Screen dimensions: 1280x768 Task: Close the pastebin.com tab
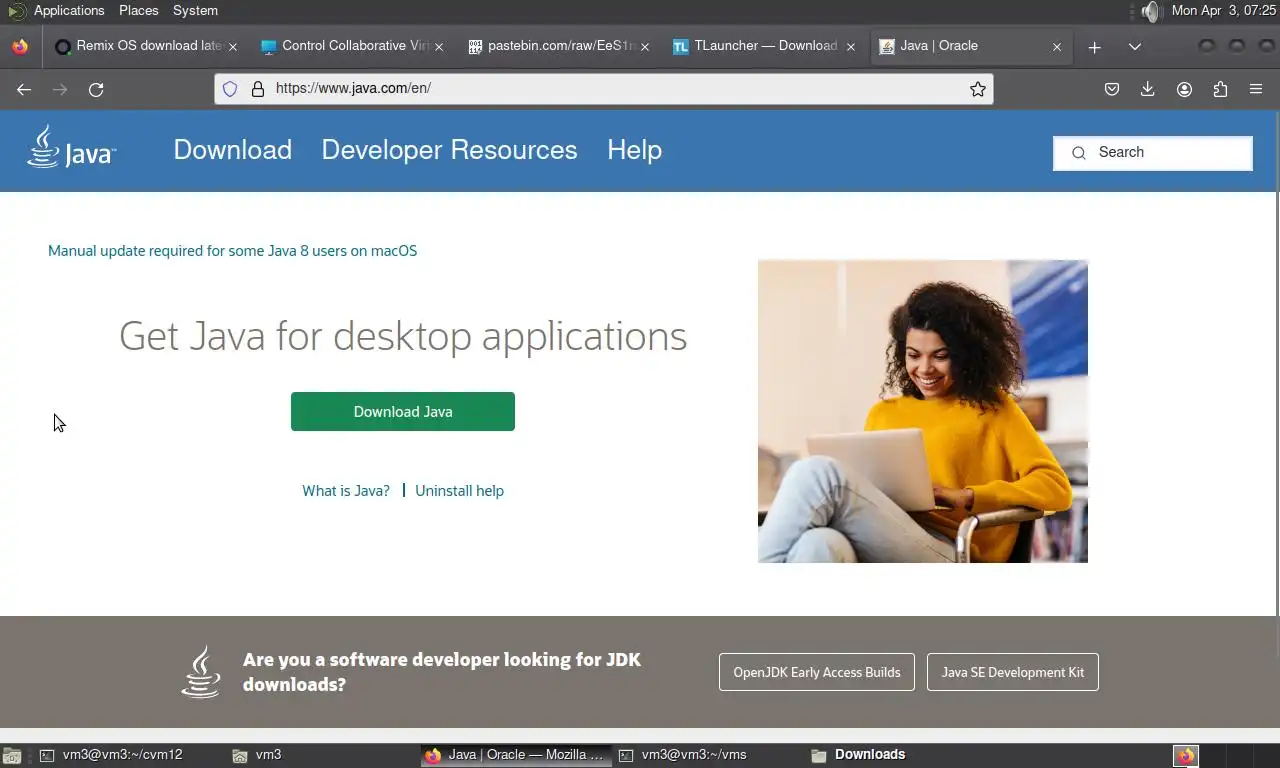[x=645, y=47]
